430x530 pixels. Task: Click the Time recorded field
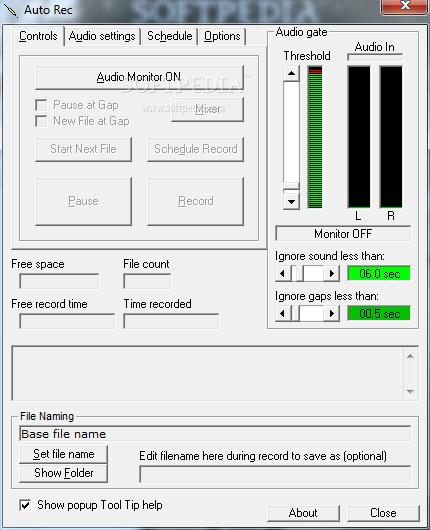click(171, 321)
